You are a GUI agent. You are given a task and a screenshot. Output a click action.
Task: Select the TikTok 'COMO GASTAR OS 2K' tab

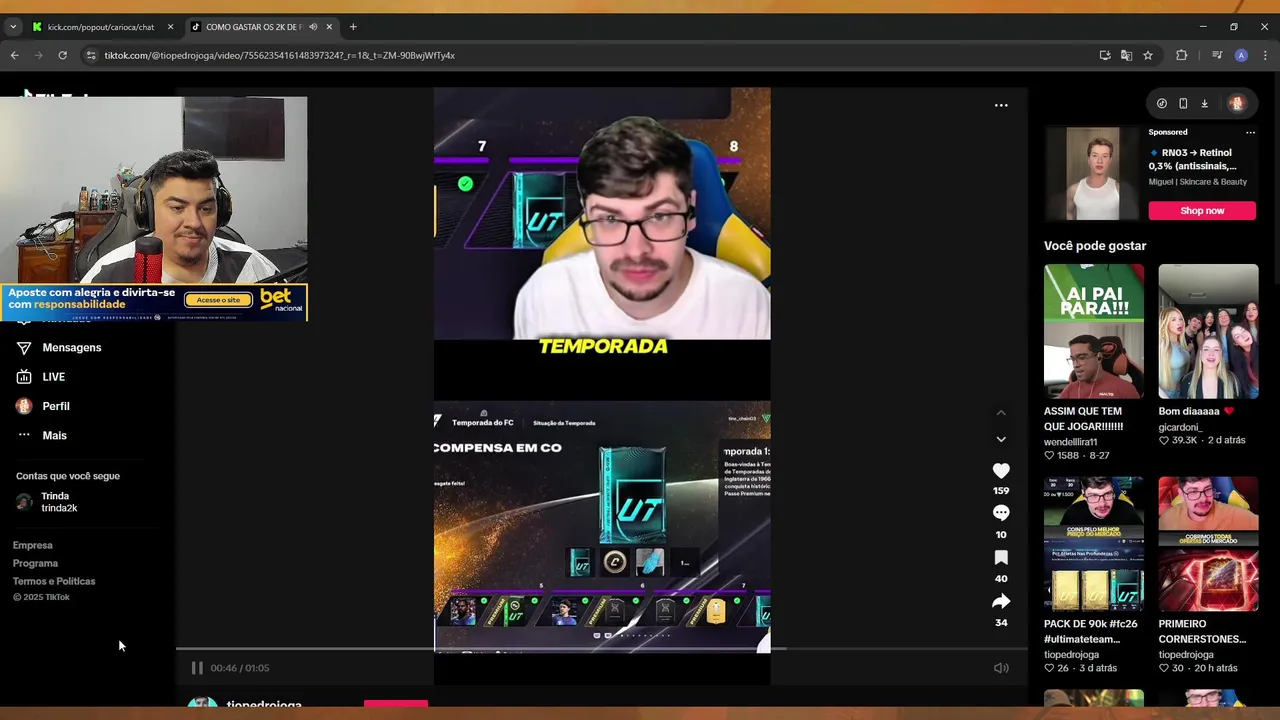tap(253, 27)
